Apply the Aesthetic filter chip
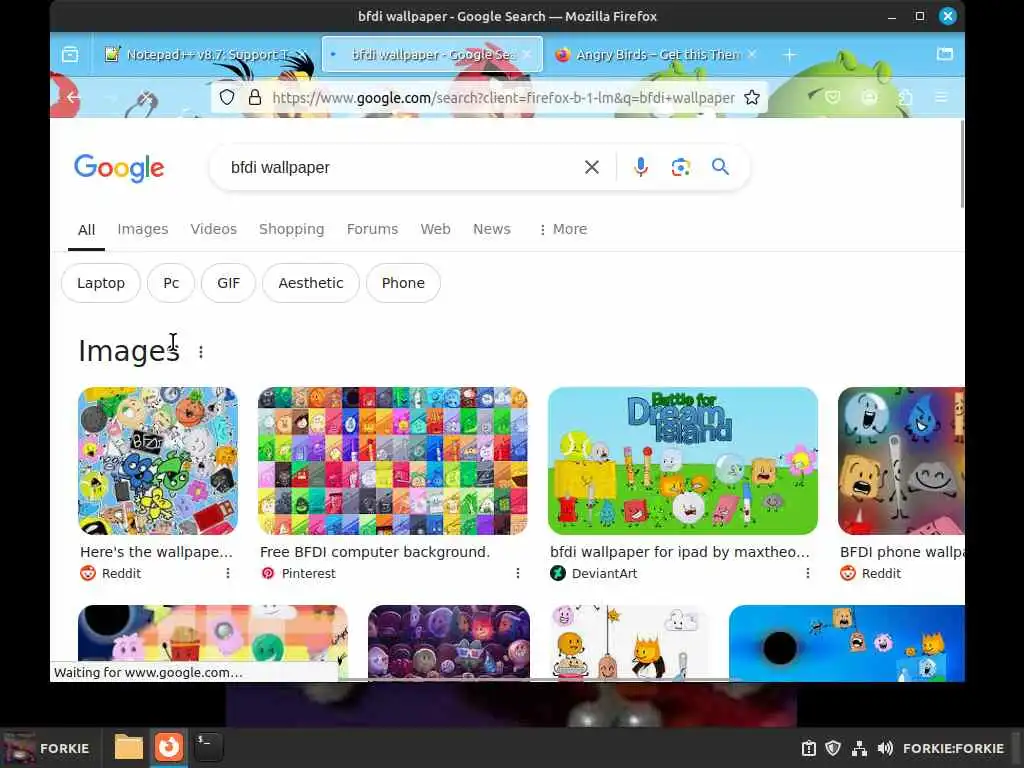The width and height of the screenshot is (1024, 768). pos(311,283)
